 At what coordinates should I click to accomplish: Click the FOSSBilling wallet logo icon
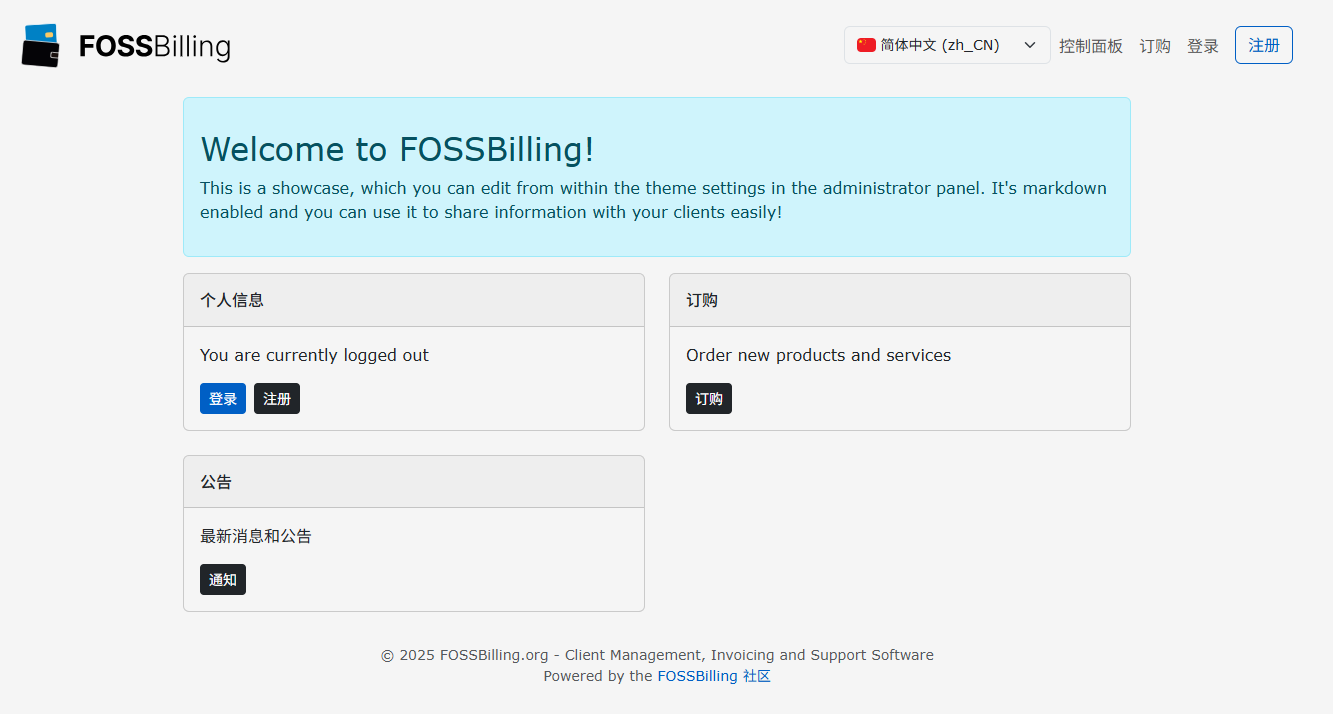click(41, 45)
